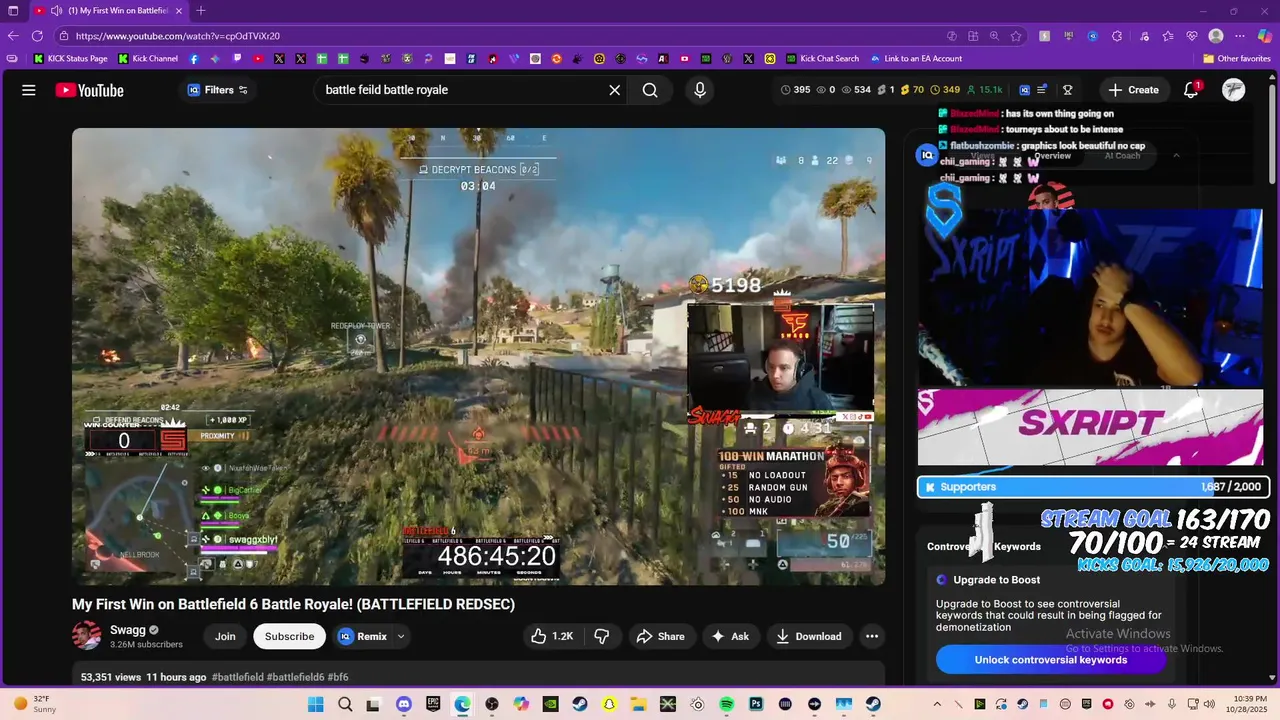Open the Kick Channel bookmark
The width and height of the screenshot is (1280, 720).
148,59
